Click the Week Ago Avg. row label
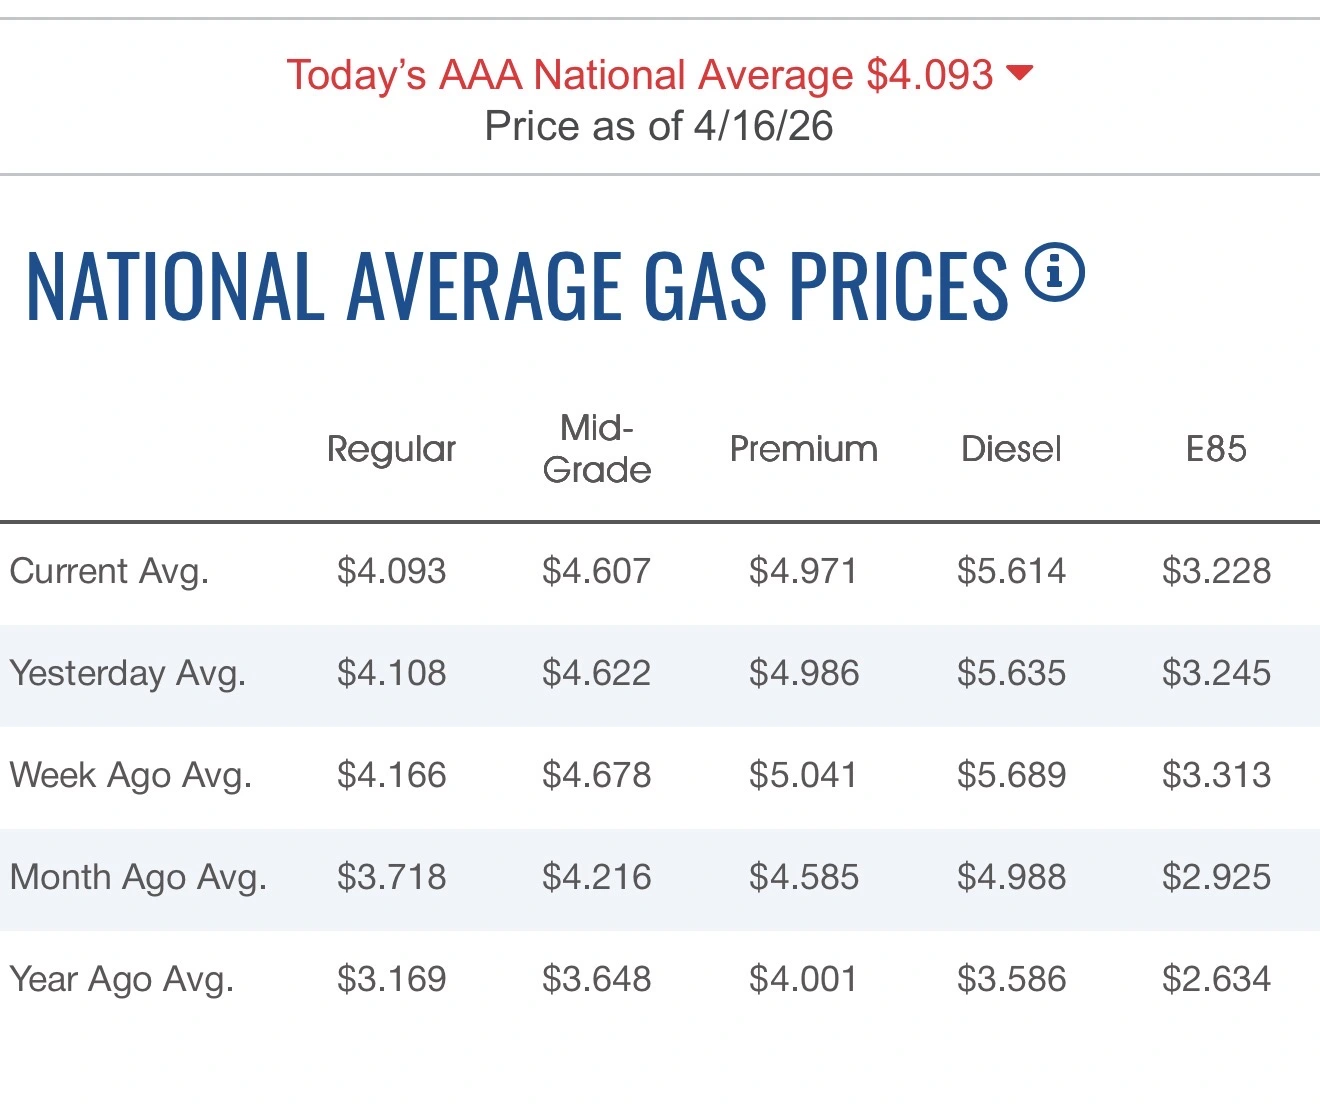 [130, 775]
